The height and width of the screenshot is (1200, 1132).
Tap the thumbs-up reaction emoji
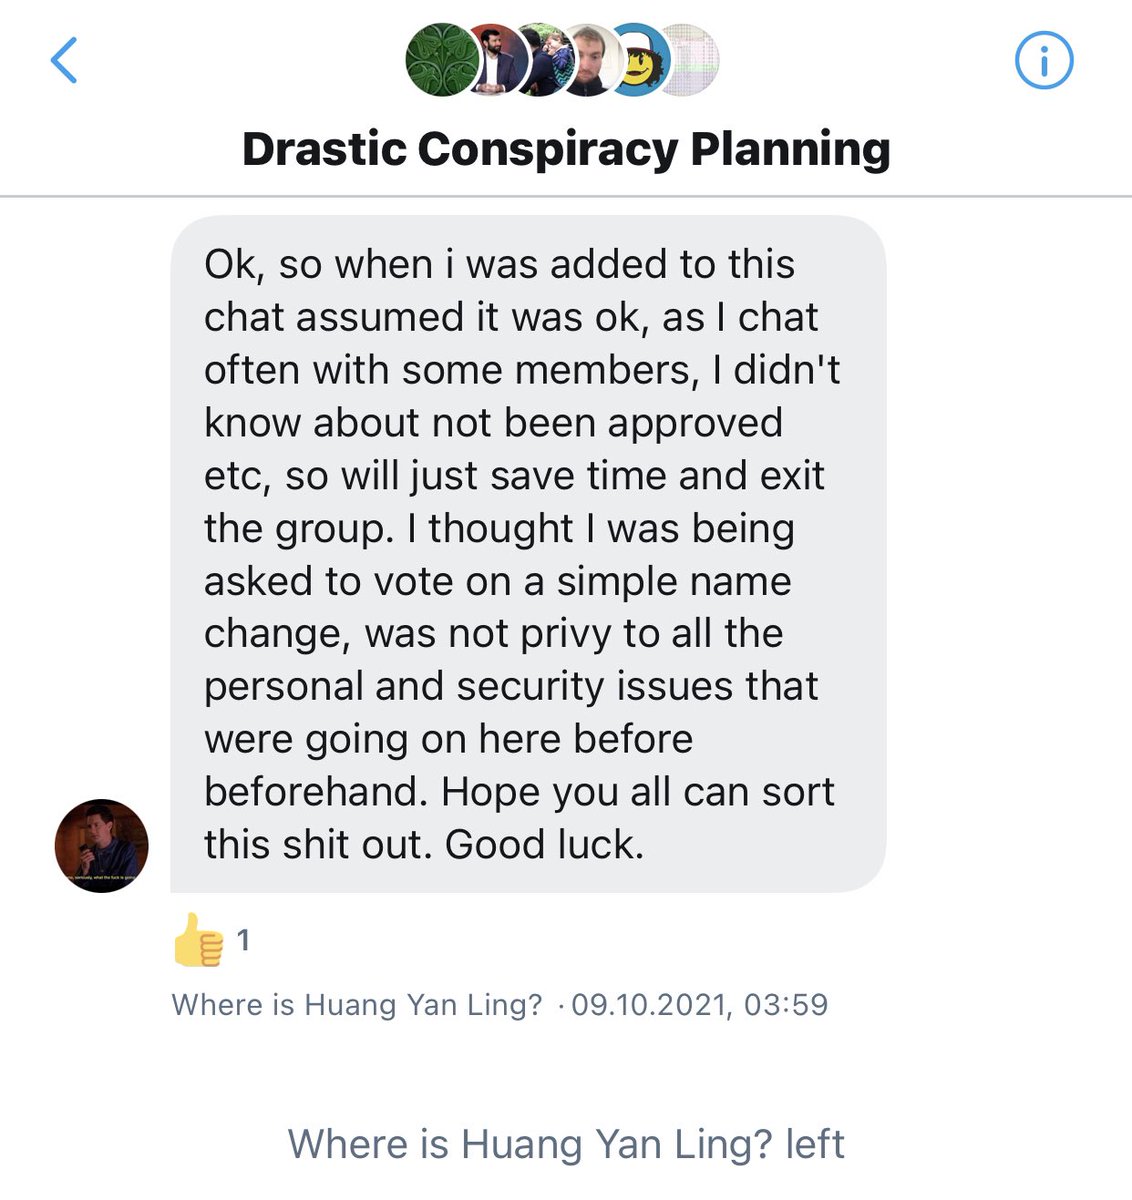tap(198, 941)
